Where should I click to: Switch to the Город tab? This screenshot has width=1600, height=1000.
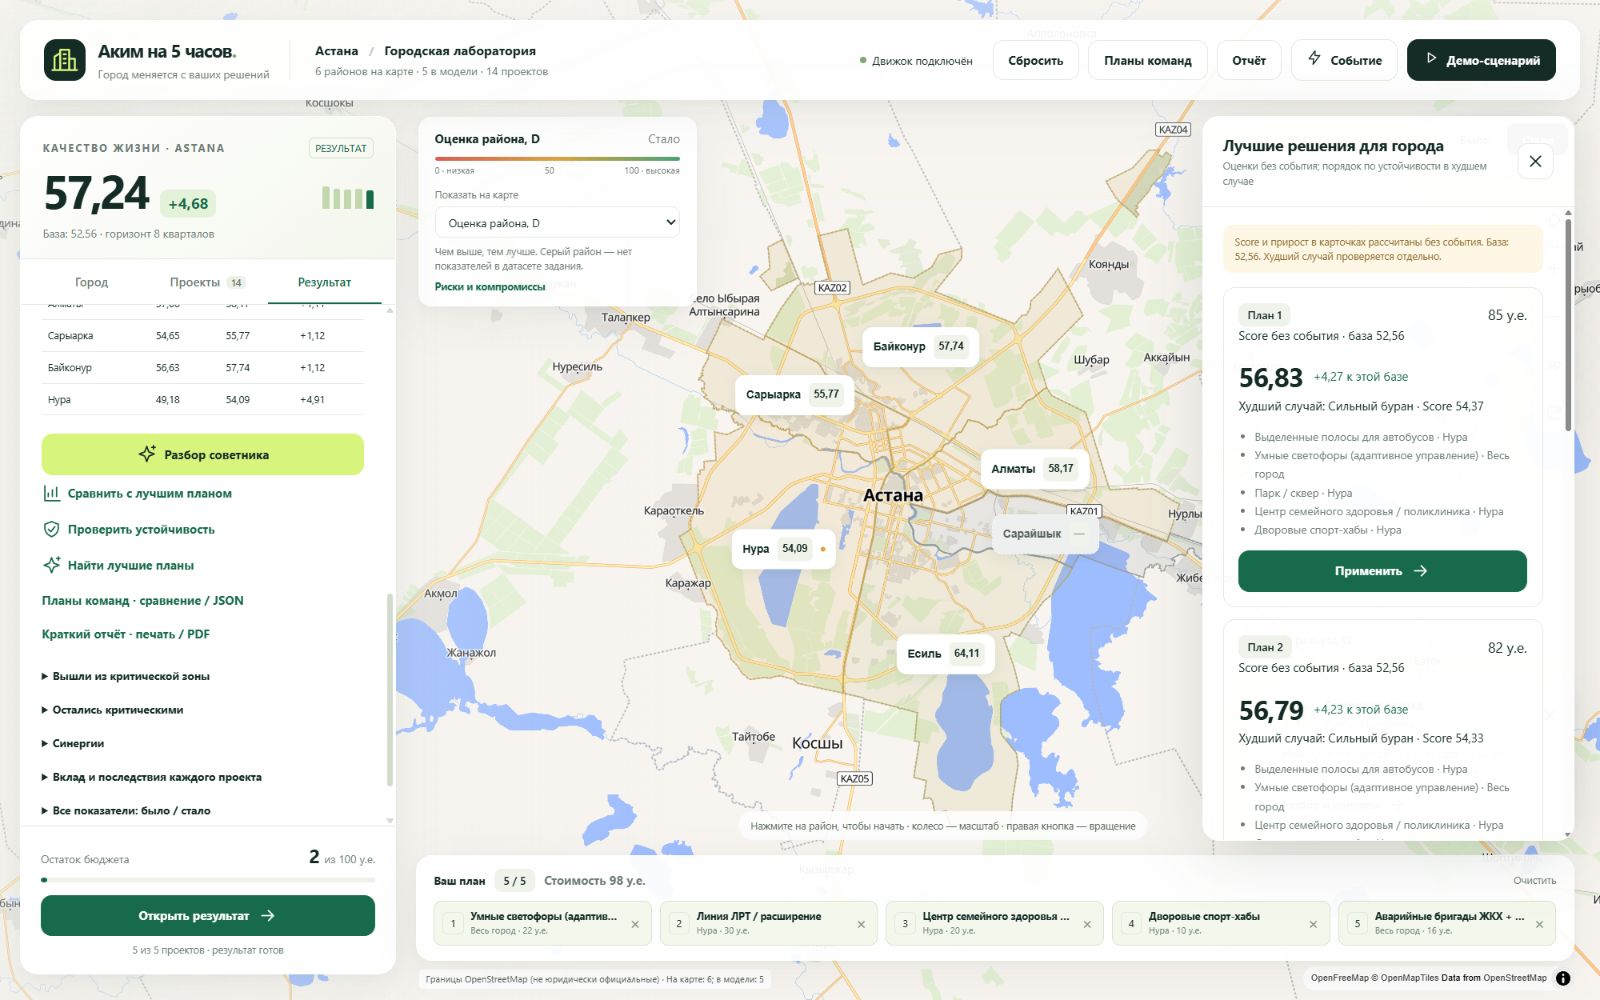[x=91, y=282]
